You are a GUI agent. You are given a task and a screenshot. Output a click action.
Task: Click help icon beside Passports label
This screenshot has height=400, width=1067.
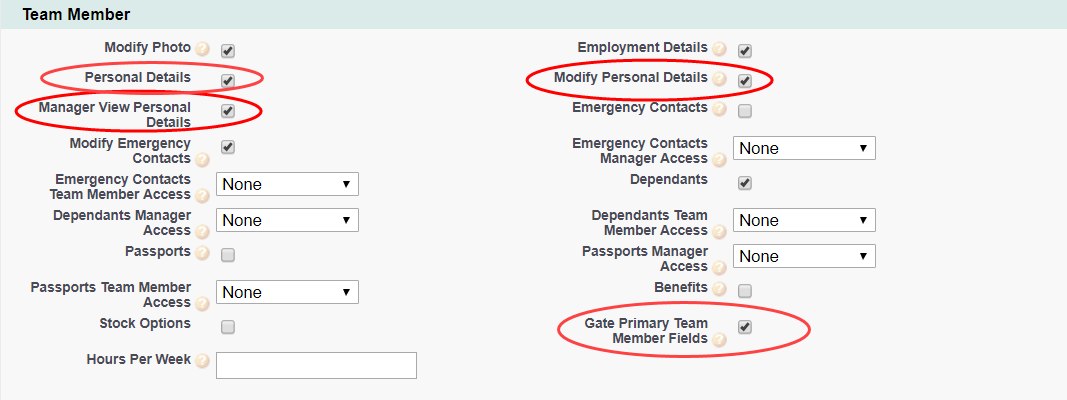203,253
